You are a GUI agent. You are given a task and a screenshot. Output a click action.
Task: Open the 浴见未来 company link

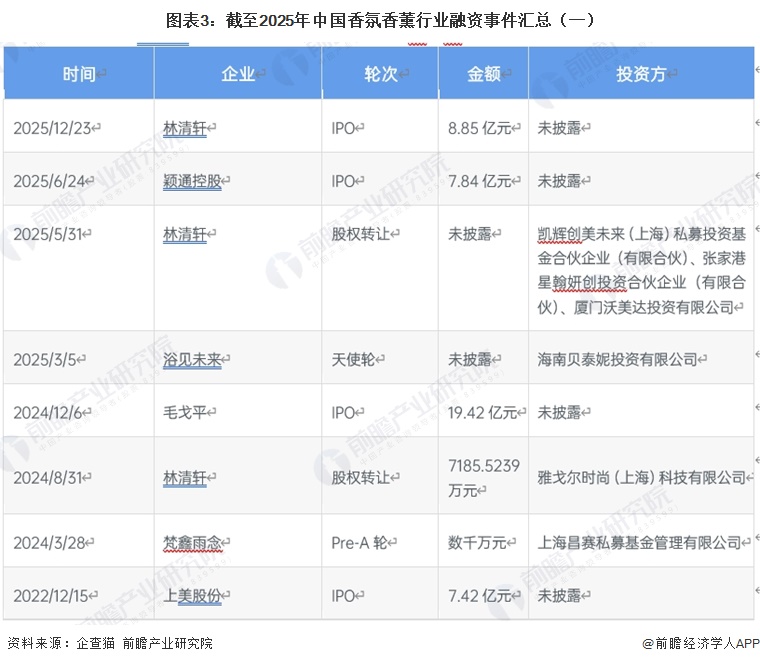(192, 360)
